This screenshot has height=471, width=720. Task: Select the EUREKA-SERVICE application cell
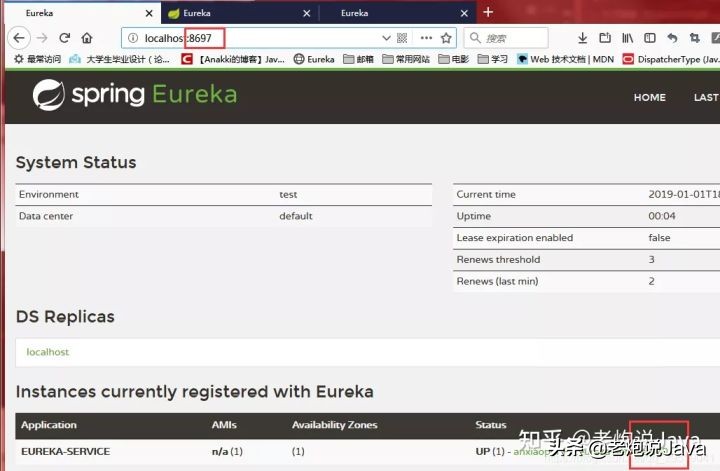pos(65,452)
